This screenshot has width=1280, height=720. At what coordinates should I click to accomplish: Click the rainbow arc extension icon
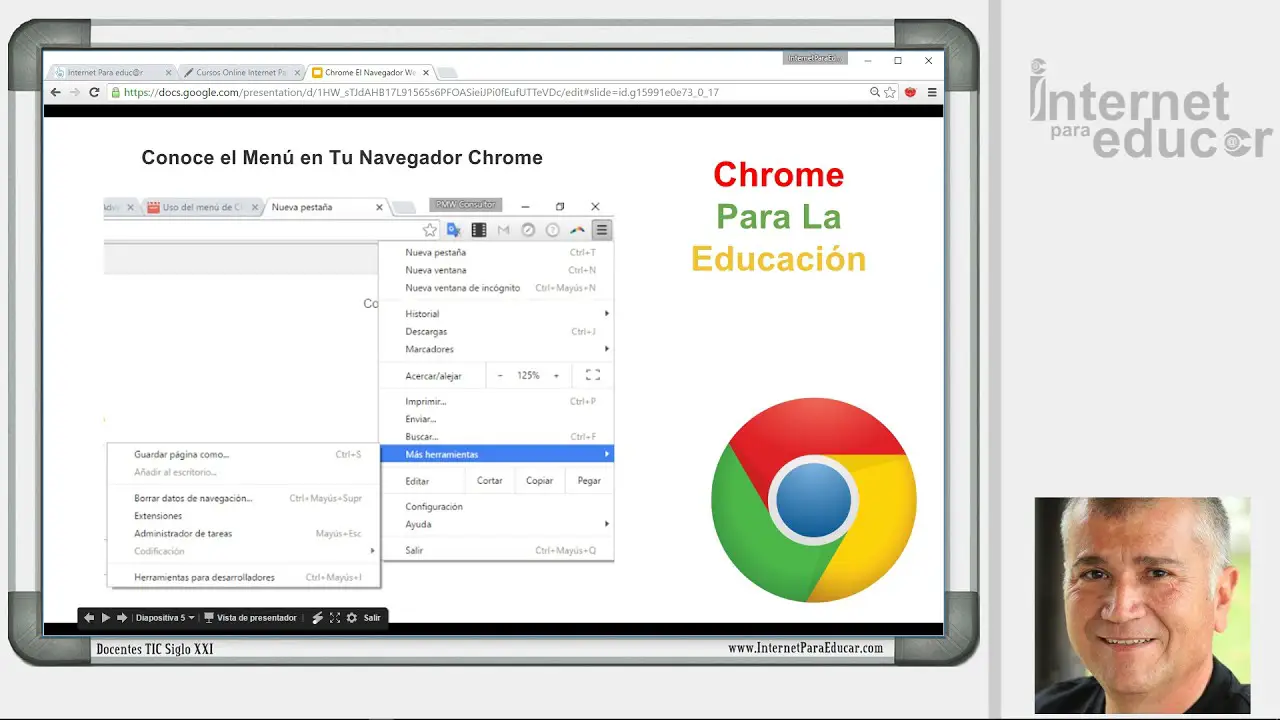[x=577, y=230]
